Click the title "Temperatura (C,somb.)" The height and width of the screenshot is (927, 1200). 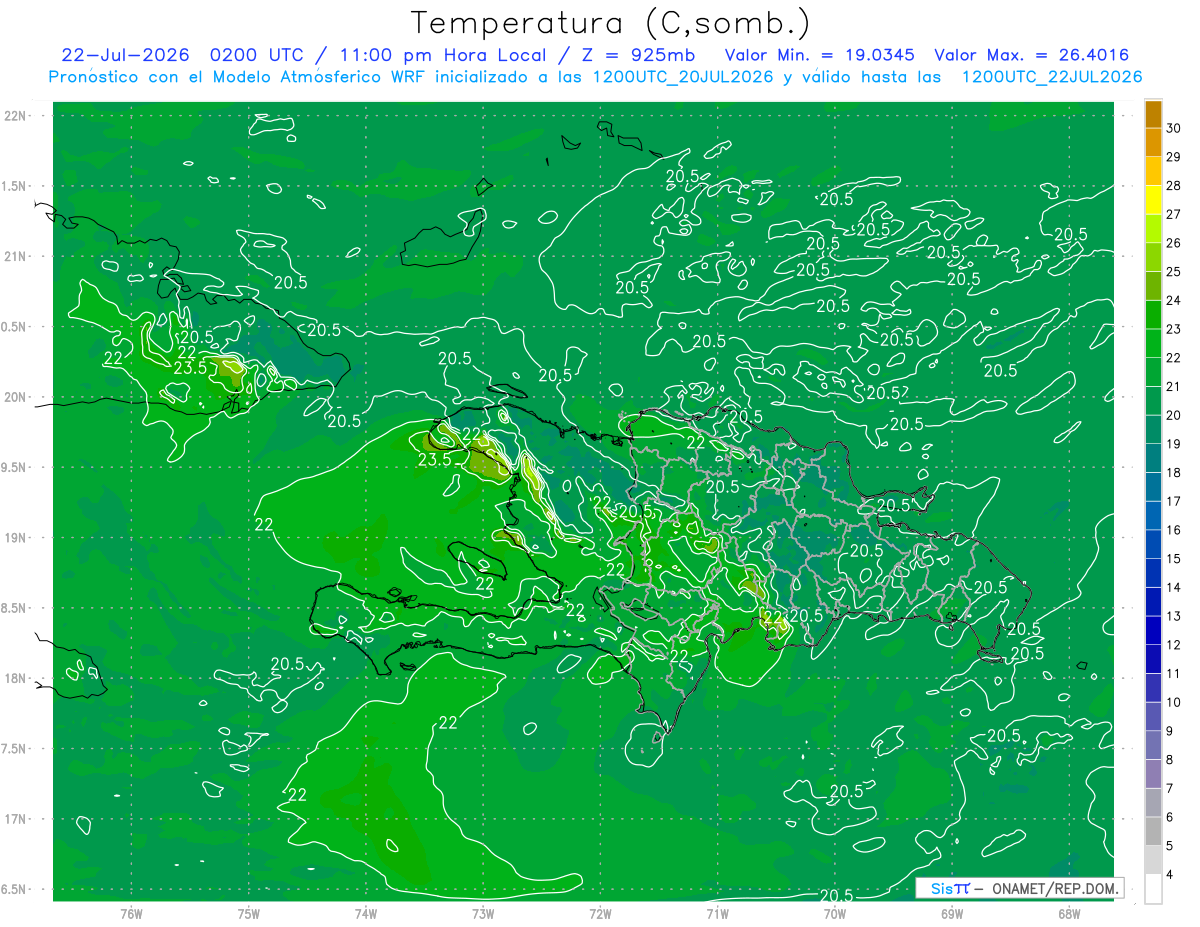612,23
